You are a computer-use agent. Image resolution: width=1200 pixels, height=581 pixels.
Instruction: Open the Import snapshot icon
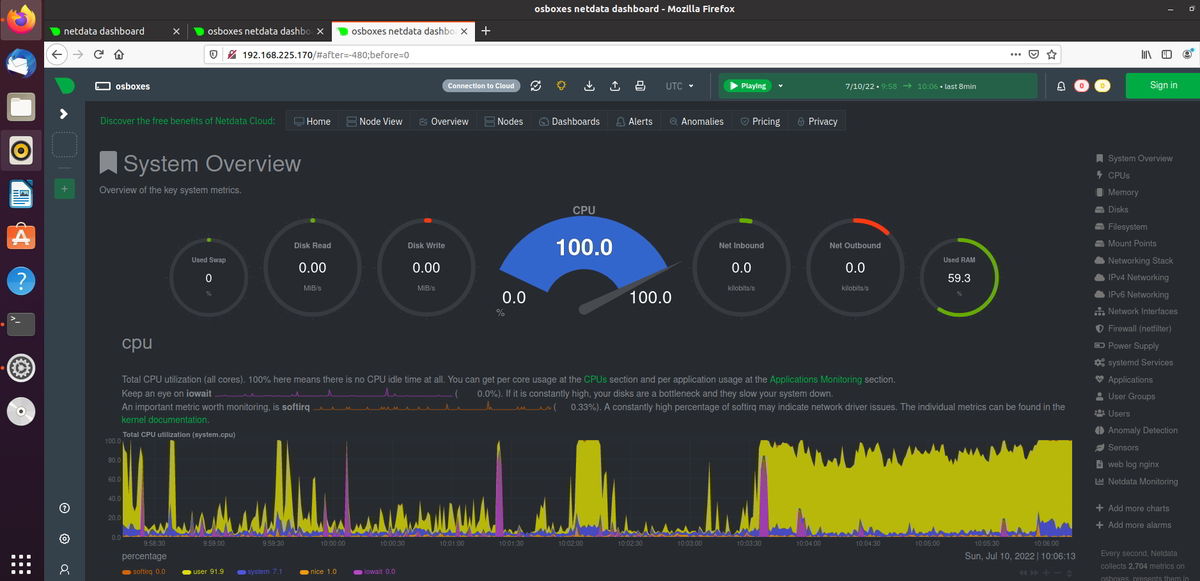coord(590,86)
